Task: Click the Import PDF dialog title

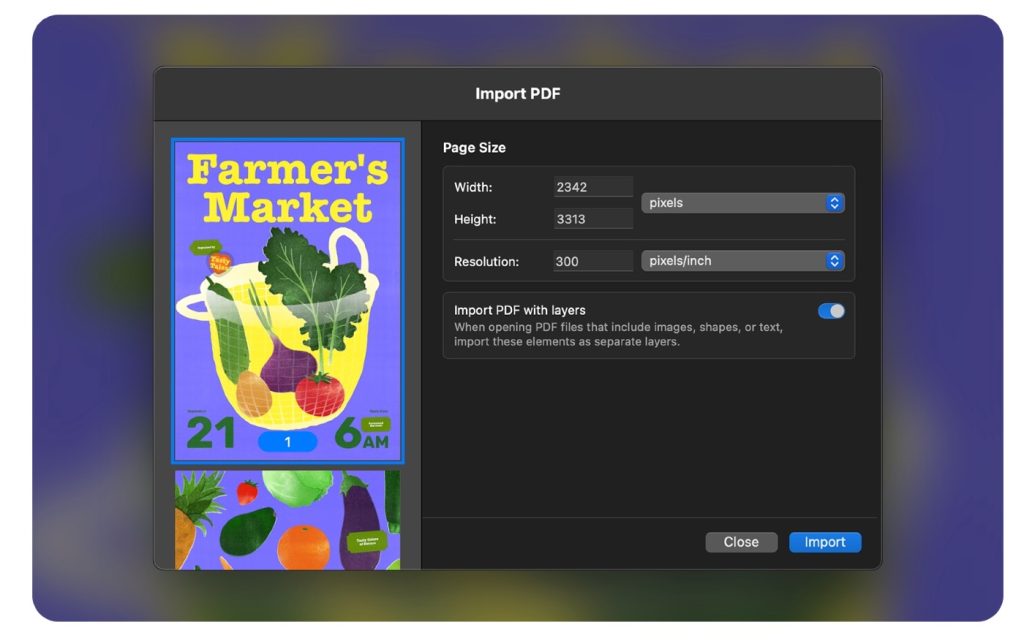Action: (x=519, y=93)
